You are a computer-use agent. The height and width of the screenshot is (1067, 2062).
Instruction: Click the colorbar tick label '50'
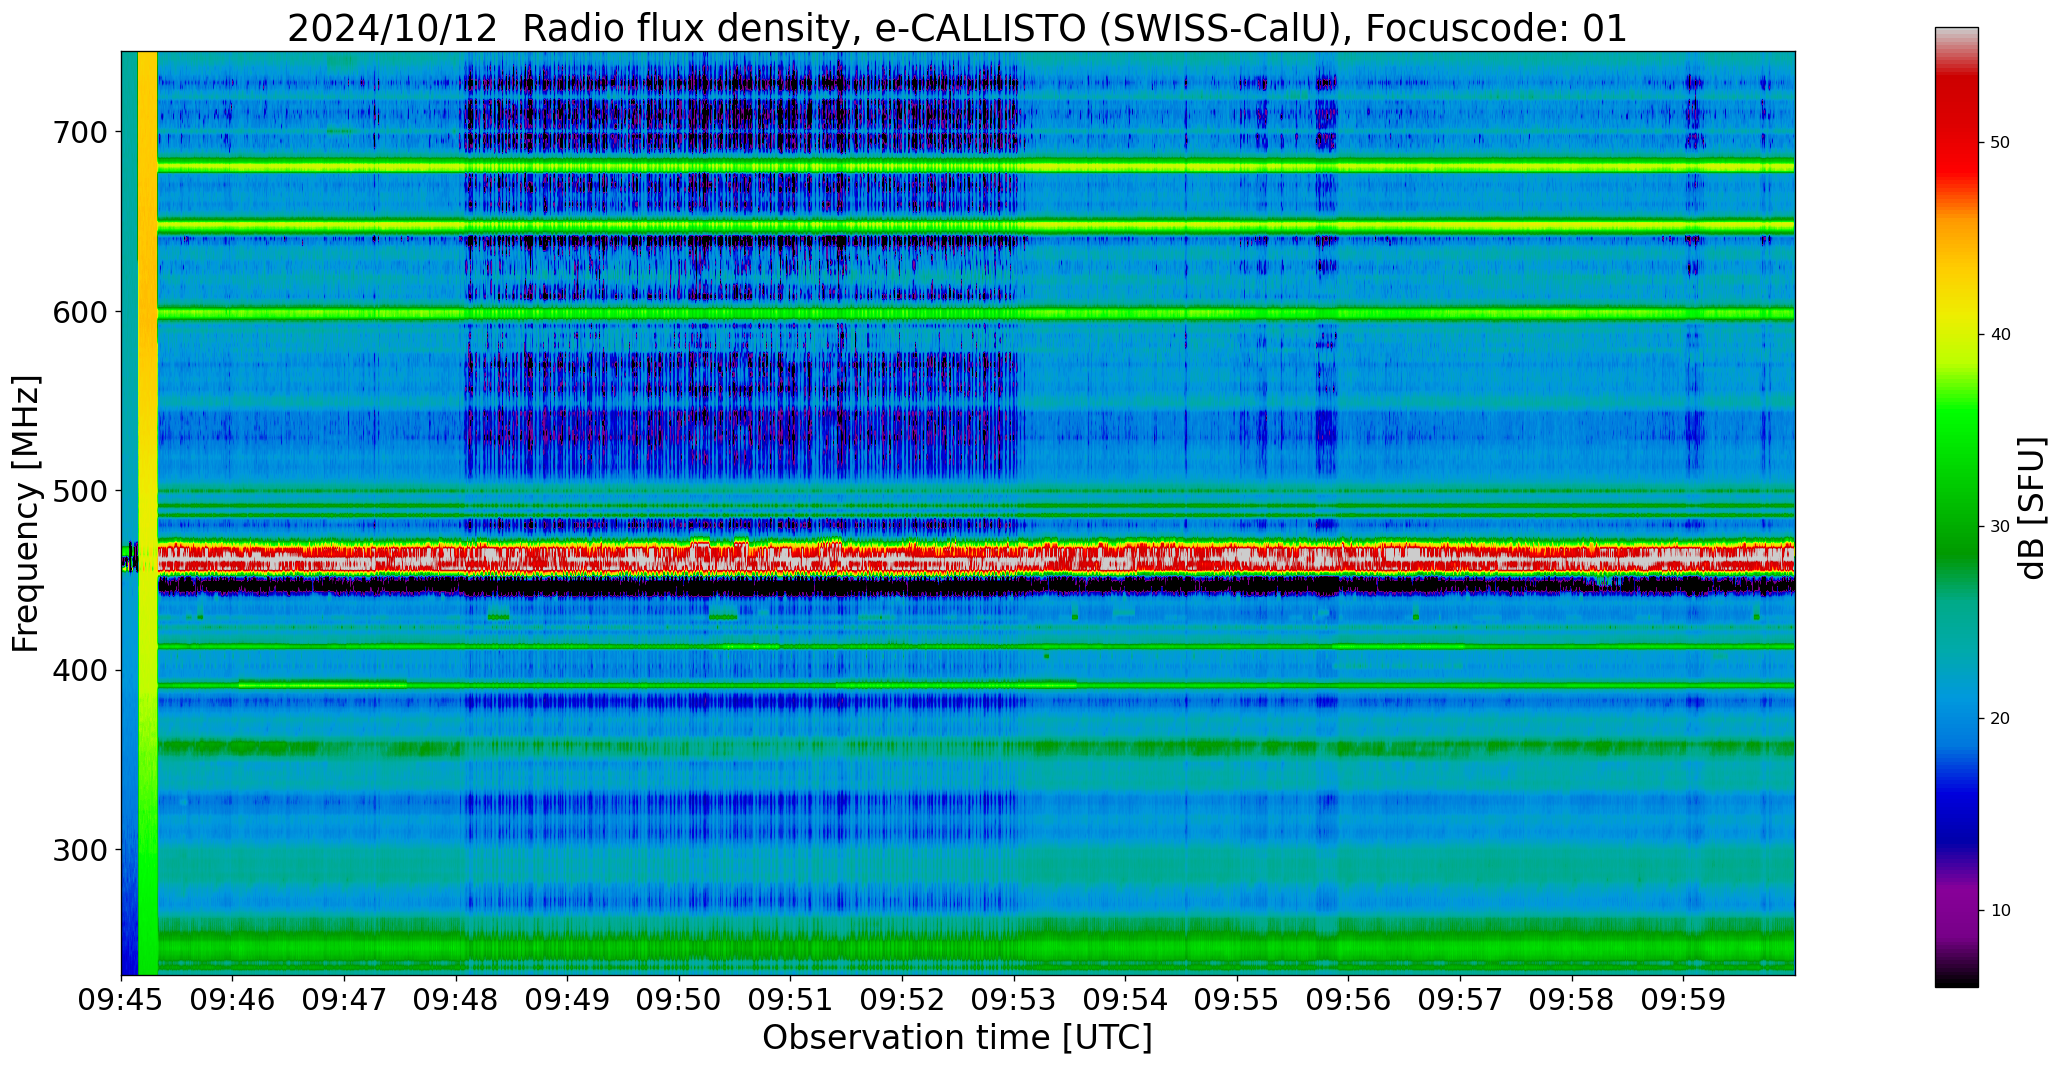2000,143
